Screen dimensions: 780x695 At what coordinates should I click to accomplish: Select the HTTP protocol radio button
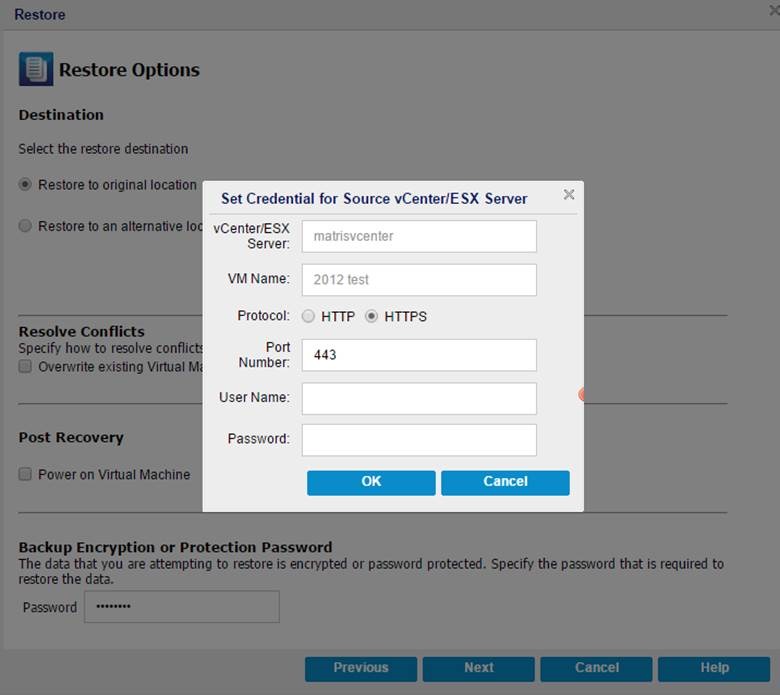click(x=308, y=316)
